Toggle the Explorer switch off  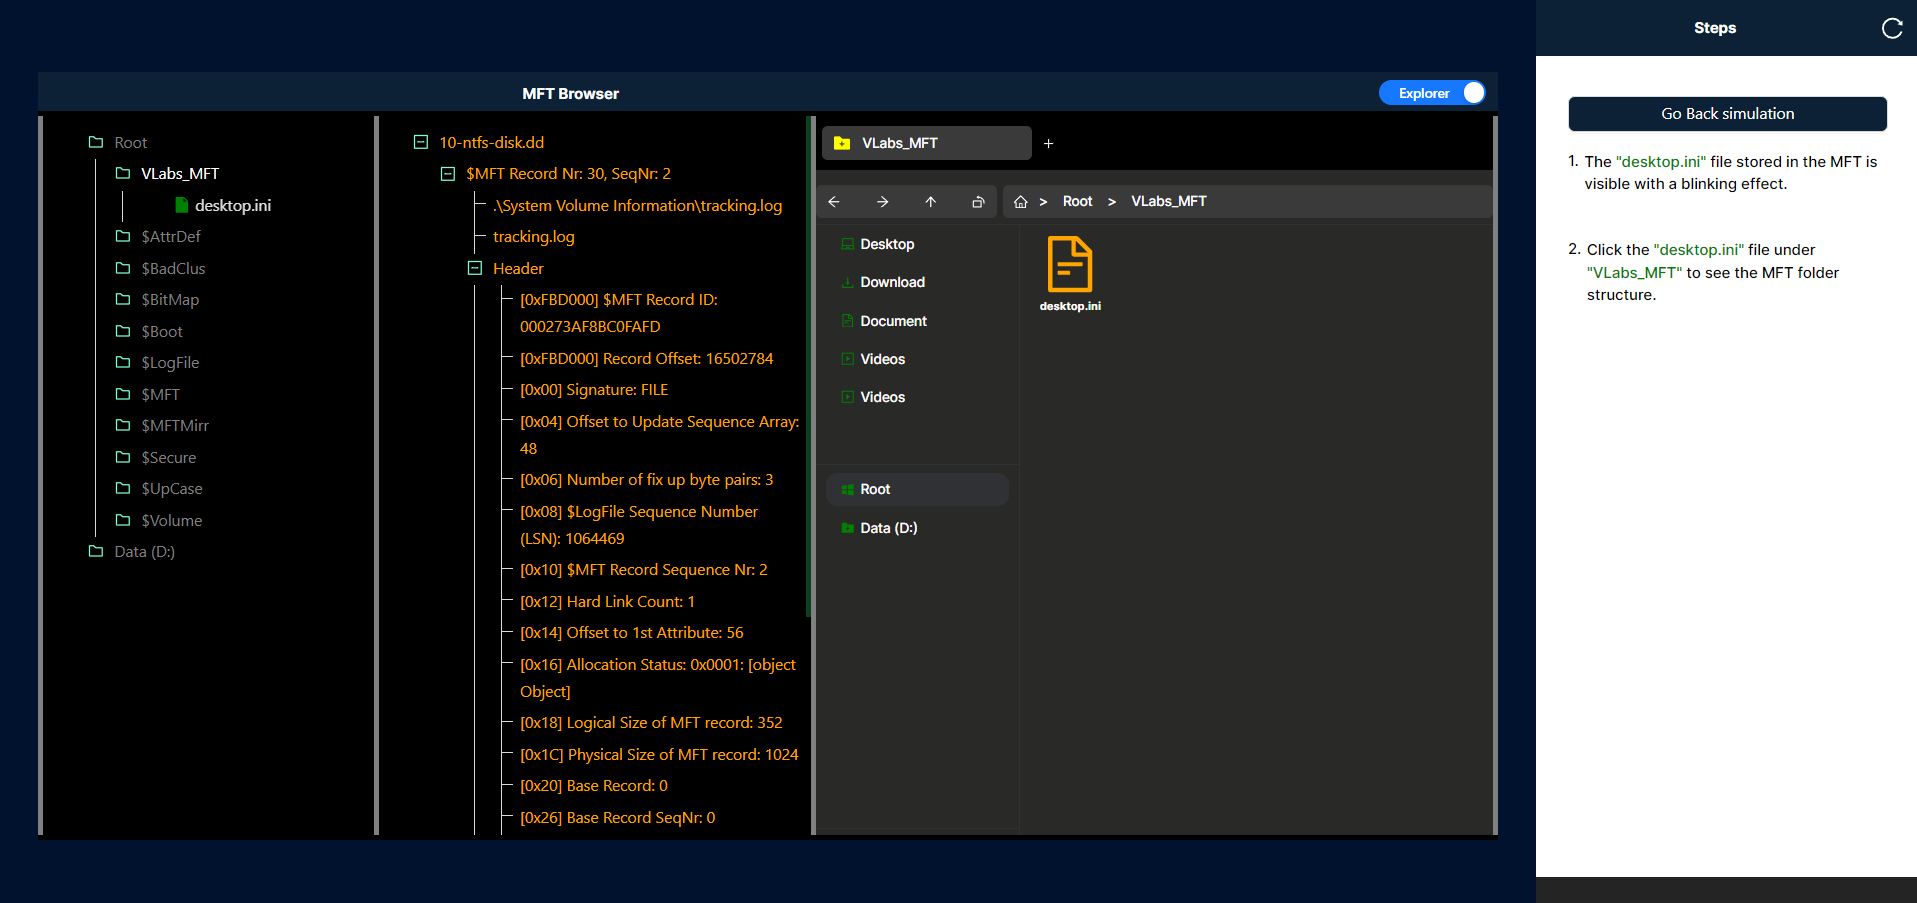(x=1432, y=93)
